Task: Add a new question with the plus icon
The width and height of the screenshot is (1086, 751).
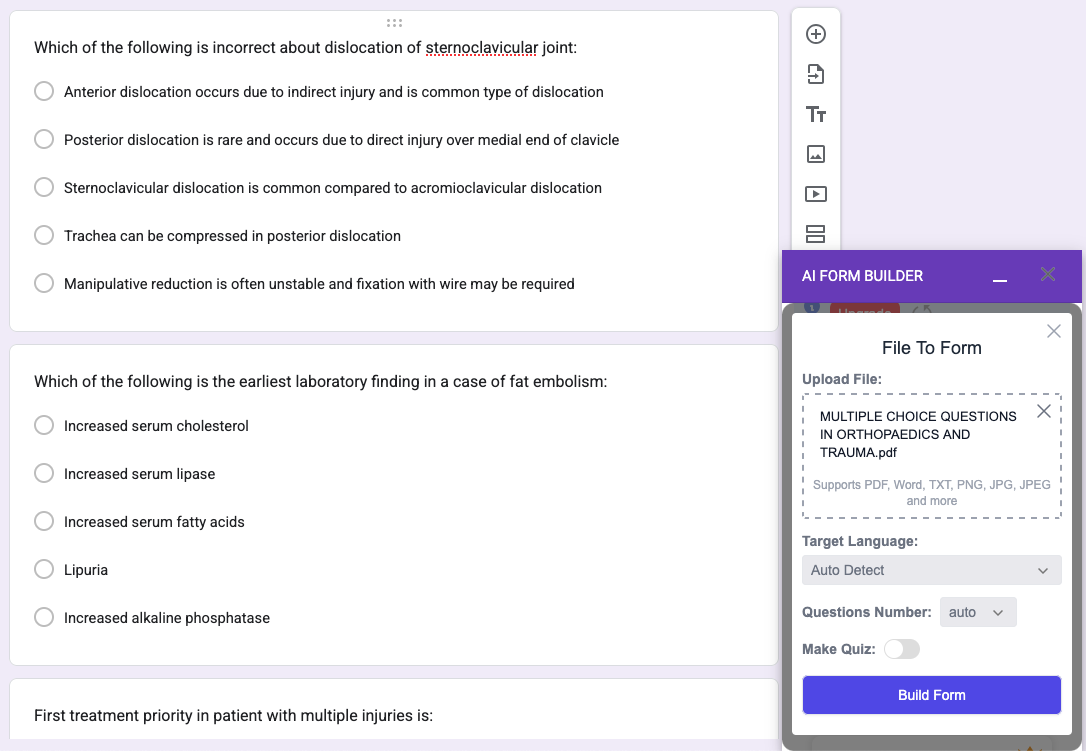Action: 815,33
